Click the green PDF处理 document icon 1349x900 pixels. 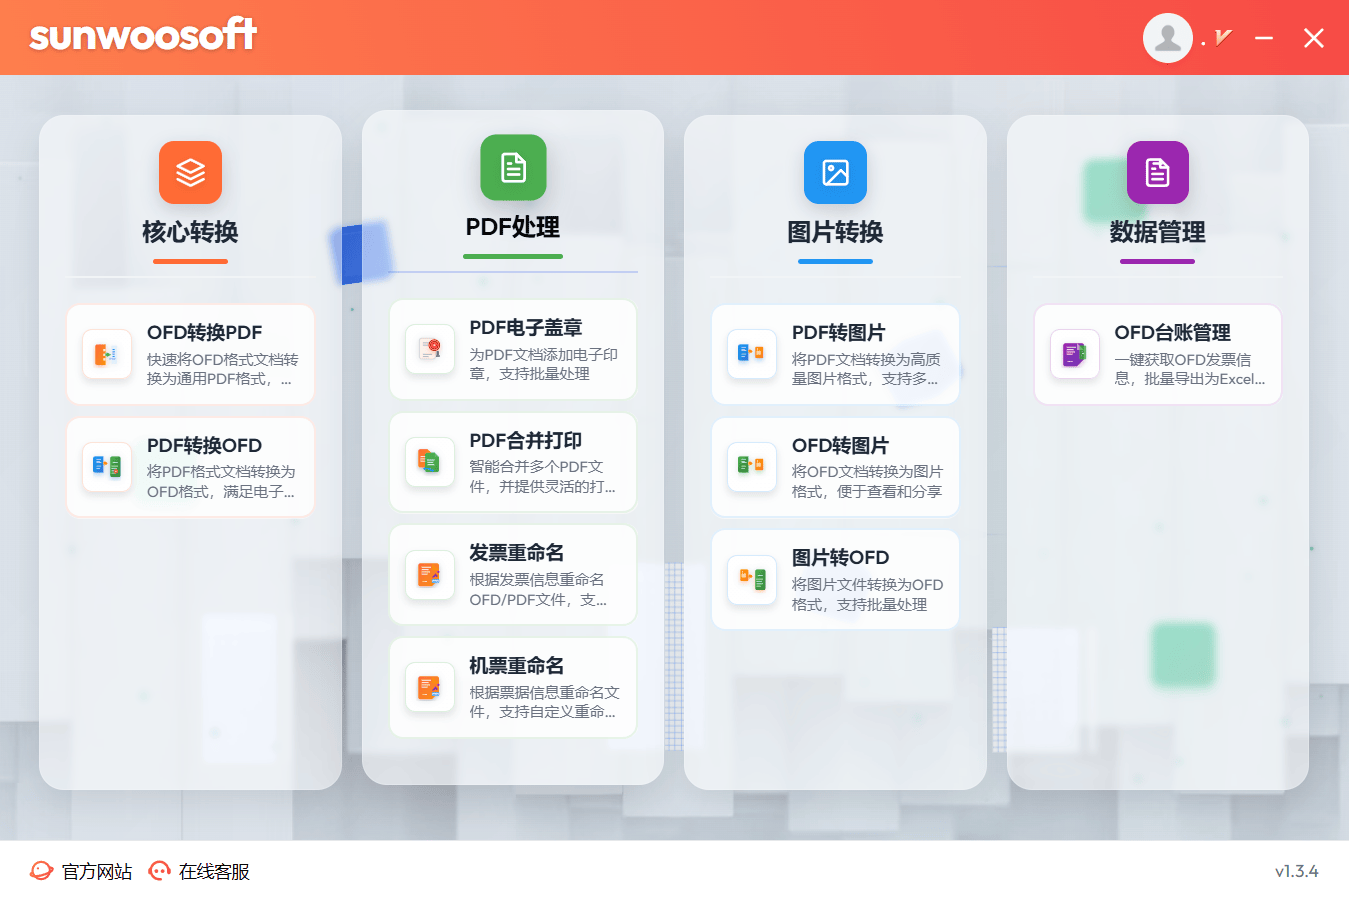tap(513, 167)
